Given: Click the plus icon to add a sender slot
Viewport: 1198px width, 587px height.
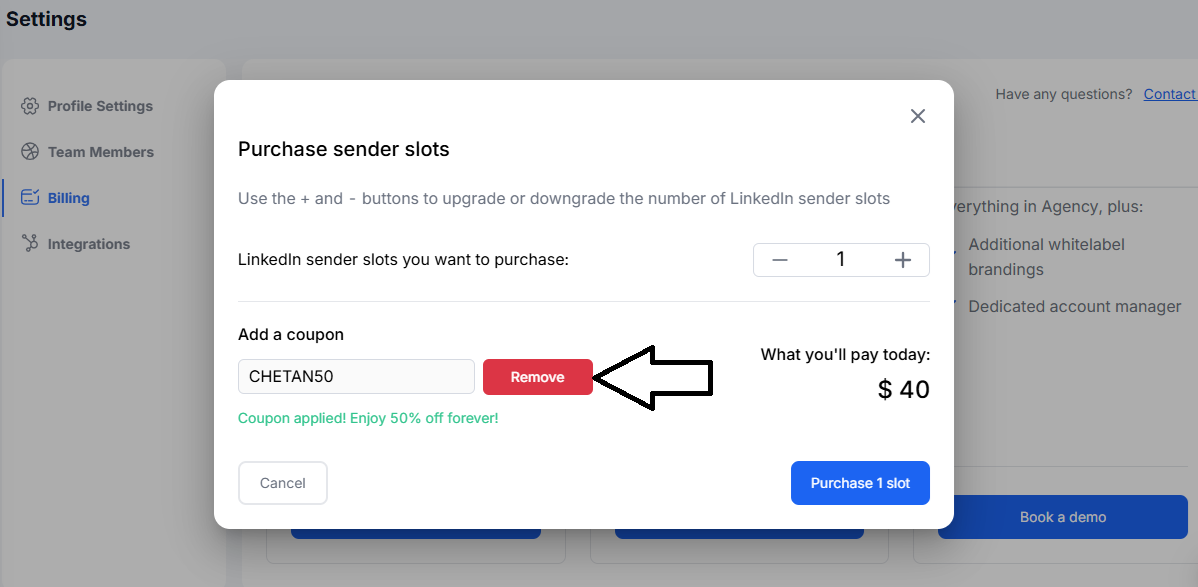Looking at the screenshot, I should [x=902, y=259].
